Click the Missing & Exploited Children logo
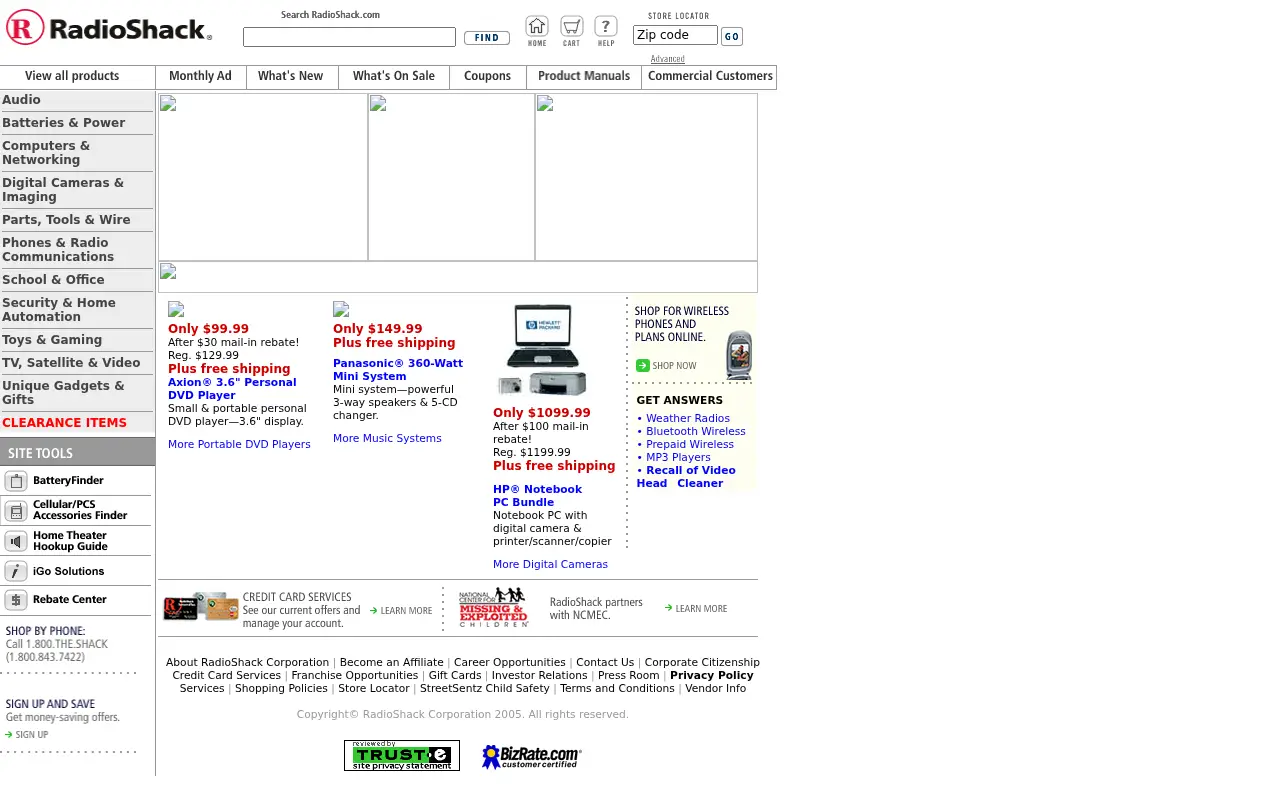 point(493,607)
